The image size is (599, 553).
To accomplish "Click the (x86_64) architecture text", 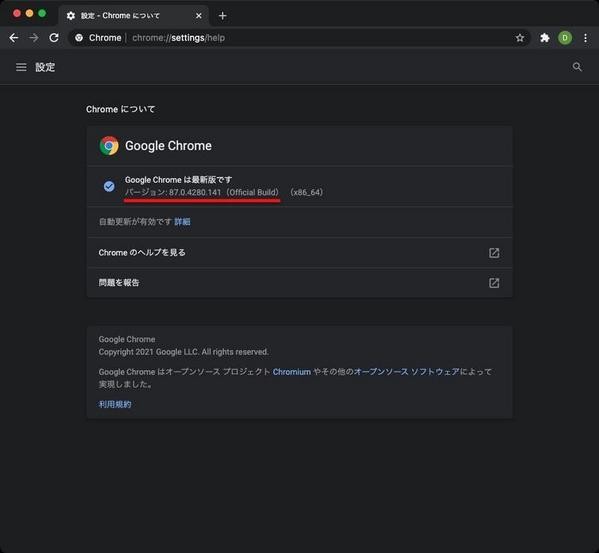I will tap(306, 192).
